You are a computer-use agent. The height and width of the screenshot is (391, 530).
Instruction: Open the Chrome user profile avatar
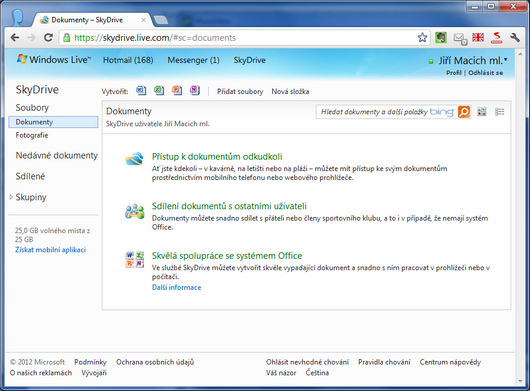[x=17, y=18]
